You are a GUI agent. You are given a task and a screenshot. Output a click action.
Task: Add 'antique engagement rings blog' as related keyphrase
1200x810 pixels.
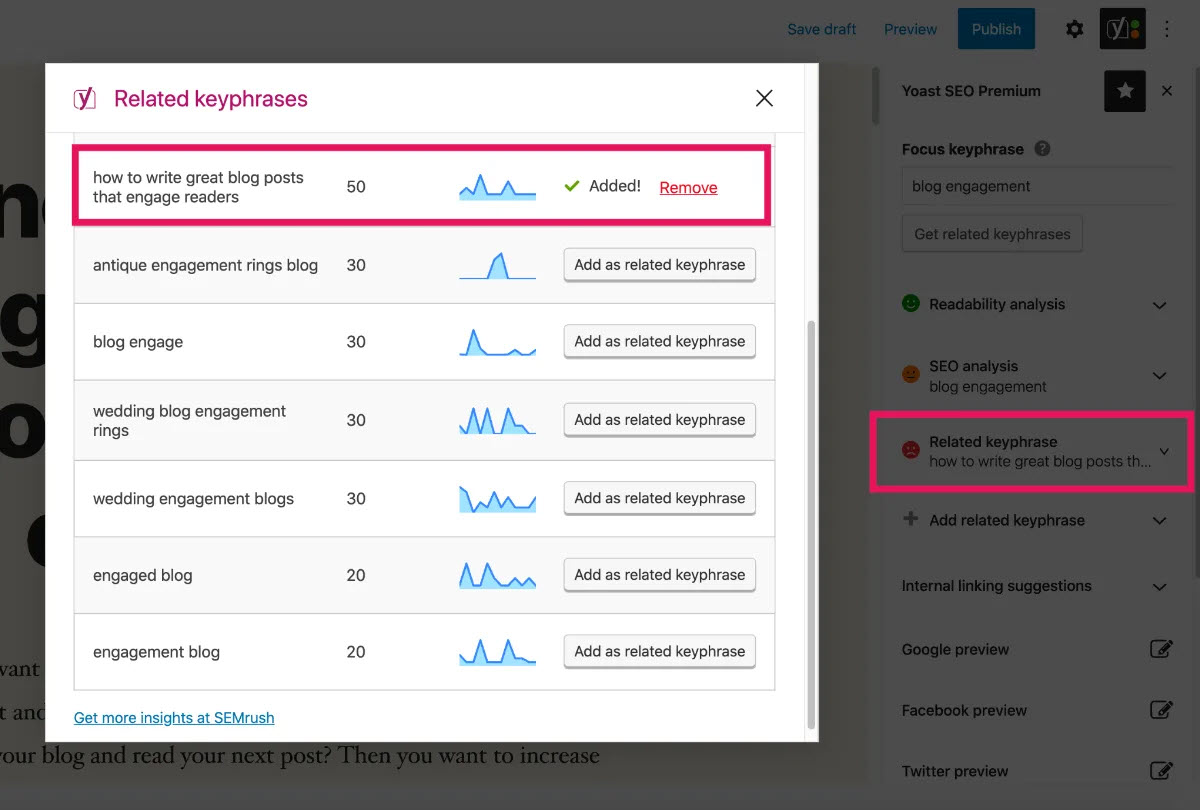point(660,265)
